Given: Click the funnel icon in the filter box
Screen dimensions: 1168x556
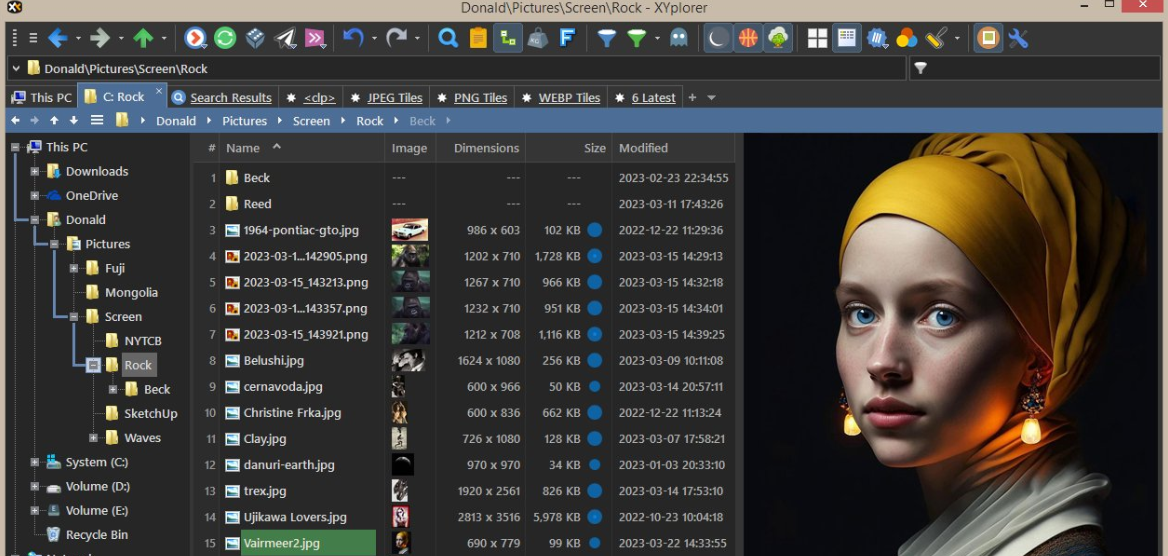Looking at the screenshot, I should (921, 69).
